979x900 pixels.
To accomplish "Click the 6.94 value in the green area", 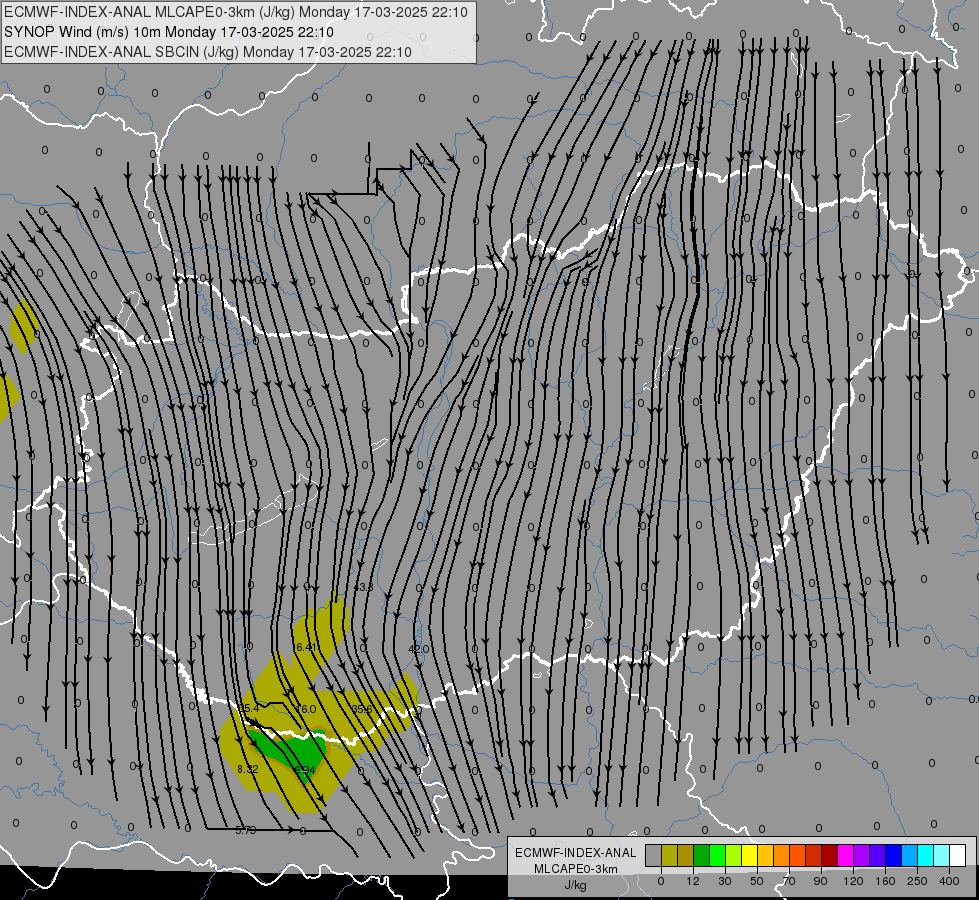I will point(305,769).
